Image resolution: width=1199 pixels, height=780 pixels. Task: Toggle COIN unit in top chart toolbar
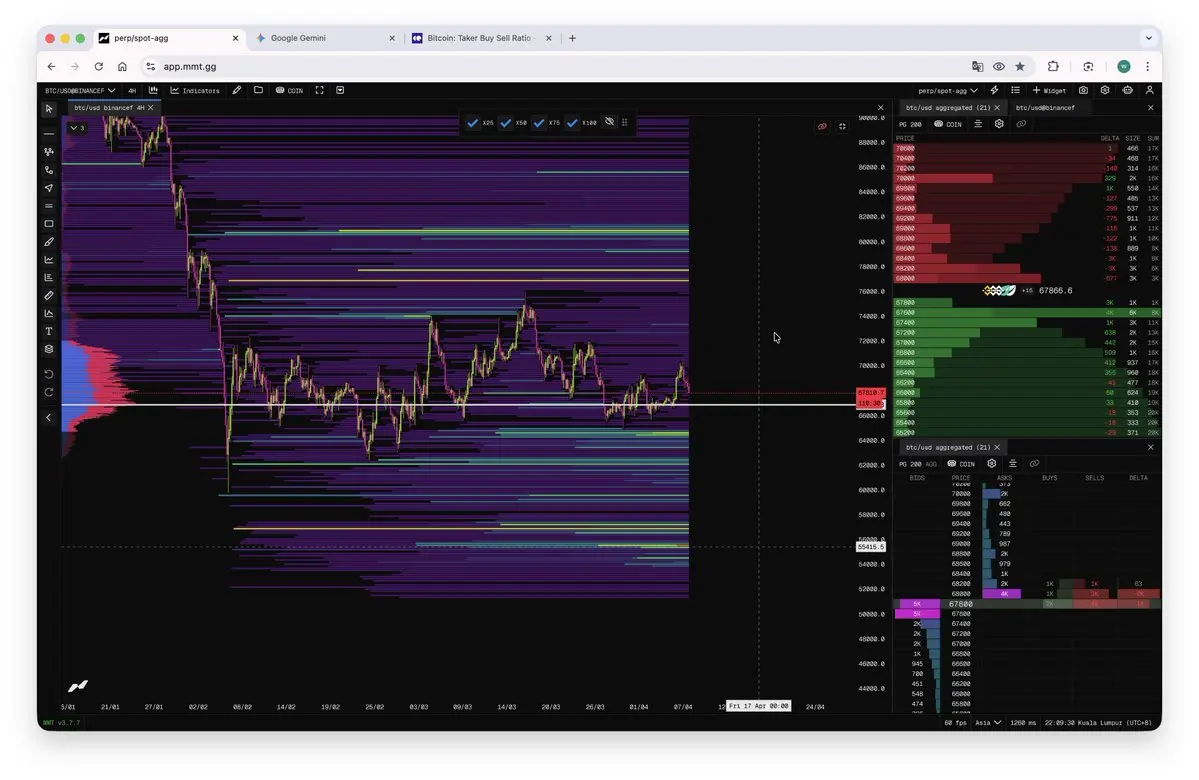(289, 90)
